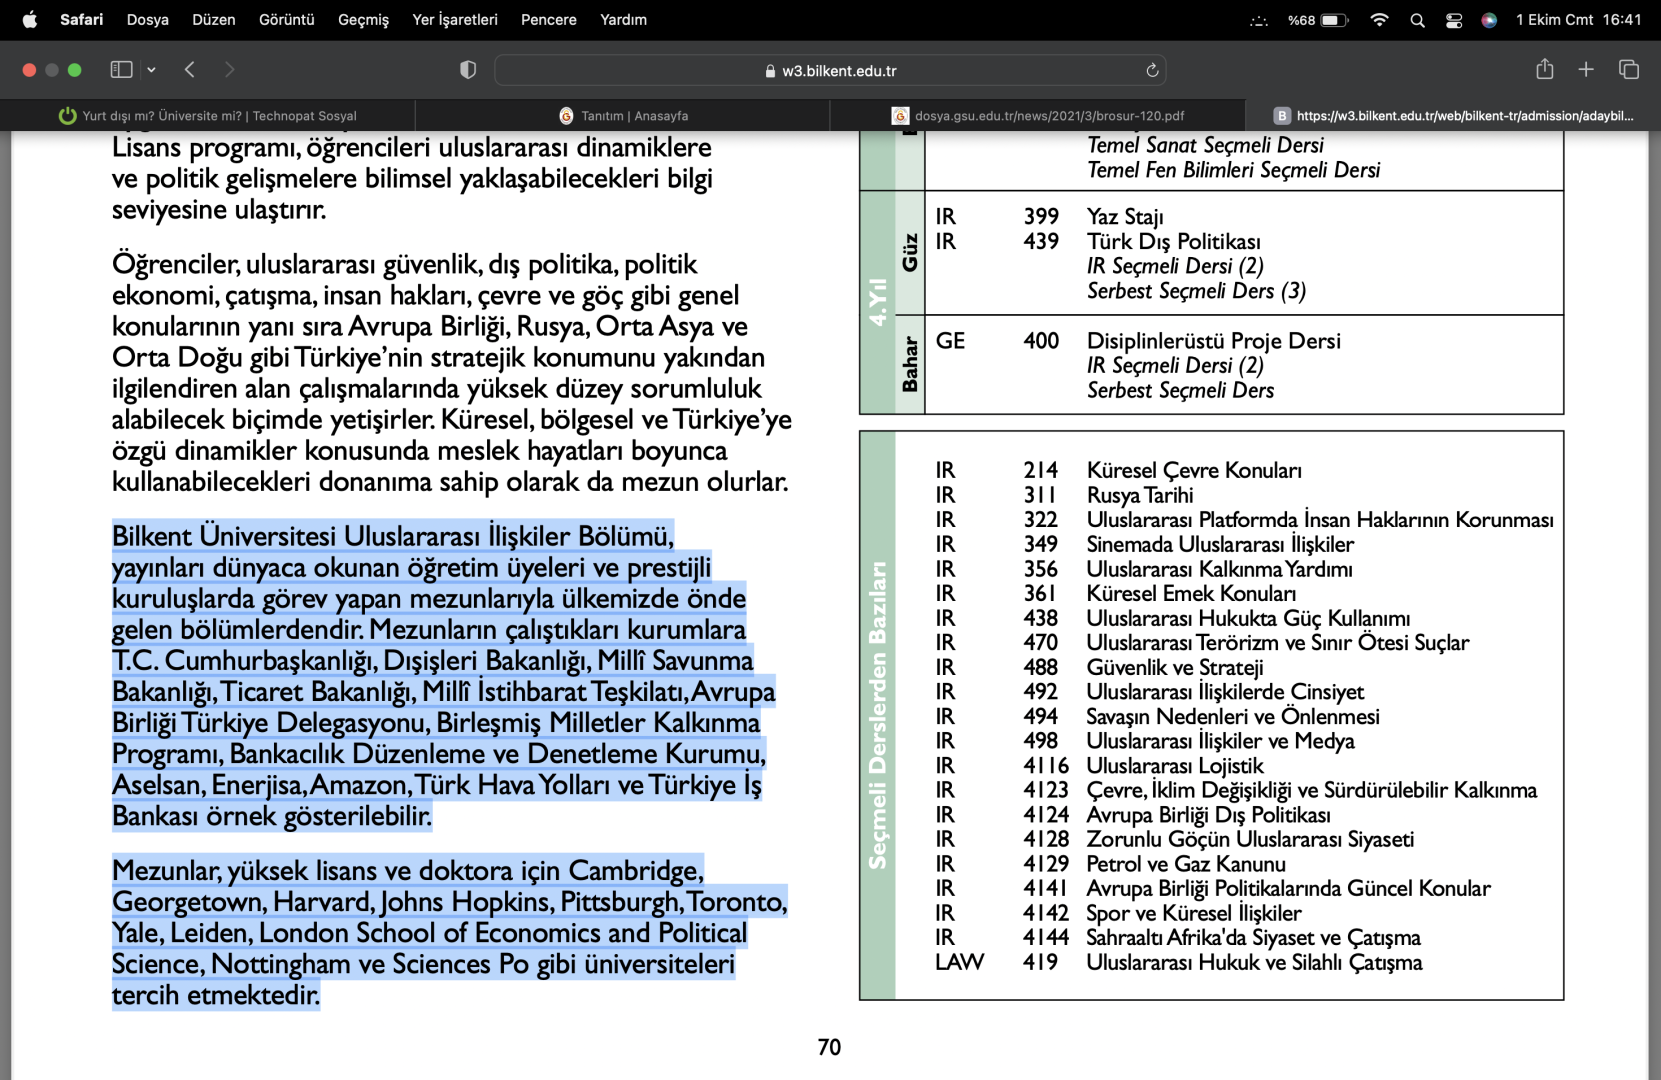The image size is (1661, 1080).
Task: Click the 'Rusya Tarihi' course name
Action: (1140, 495)
